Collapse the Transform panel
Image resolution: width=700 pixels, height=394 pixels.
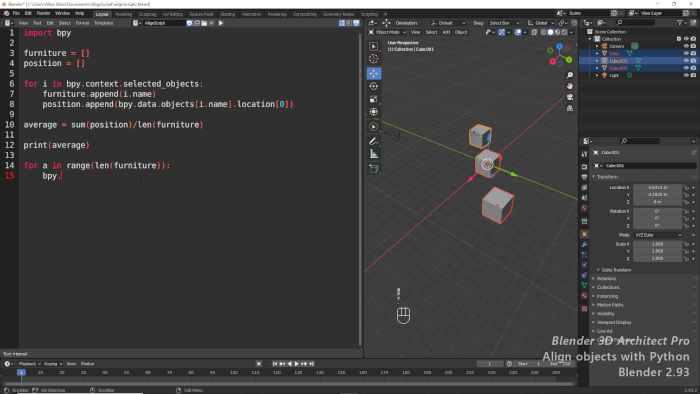(x=607, y=177)
